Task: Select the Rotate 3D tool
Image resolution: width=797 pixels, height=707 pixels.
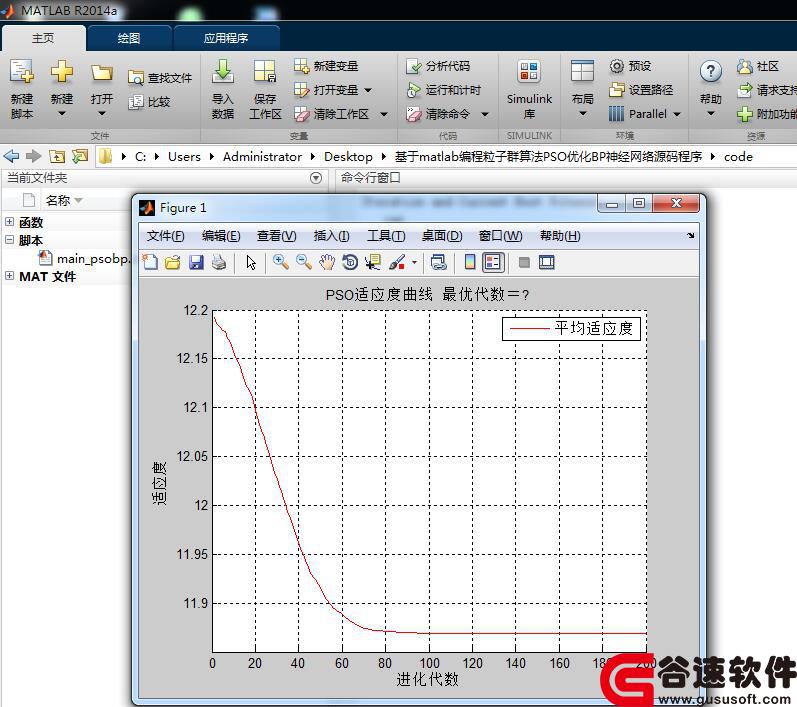Action: (350, 262)
